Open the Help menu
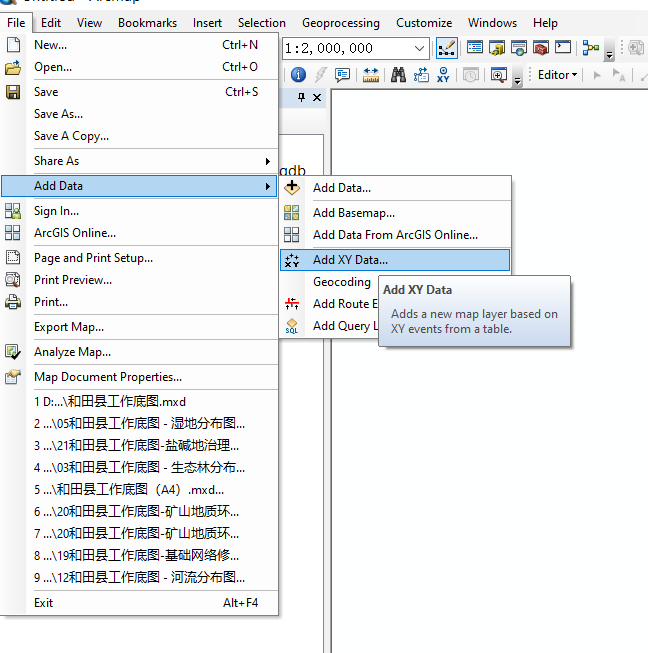This screenshot has width=648, height=653. point(545,23)
